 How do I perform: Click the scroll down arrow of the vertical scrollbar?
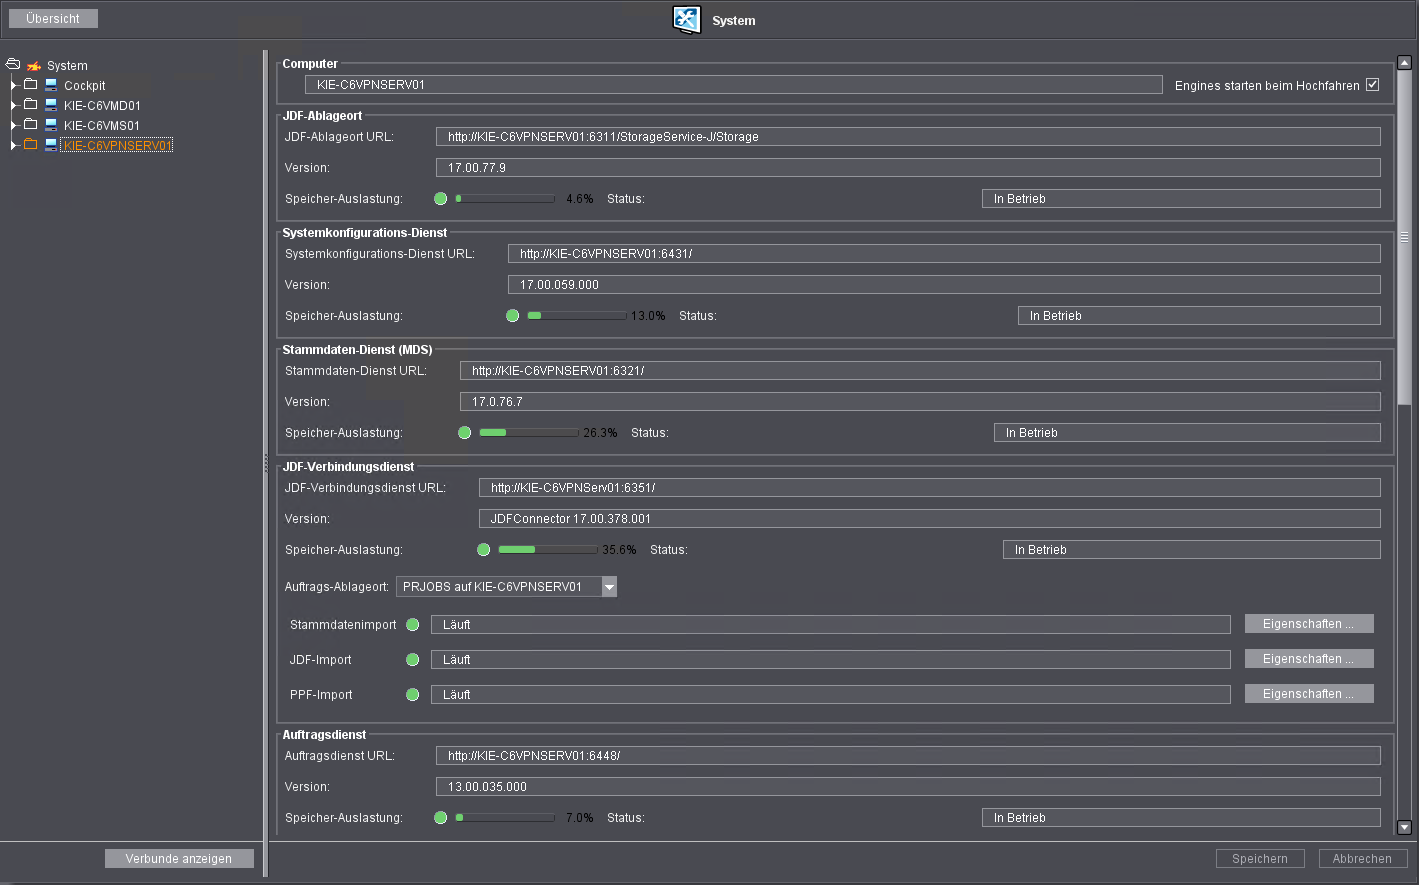coord(1404,827)
